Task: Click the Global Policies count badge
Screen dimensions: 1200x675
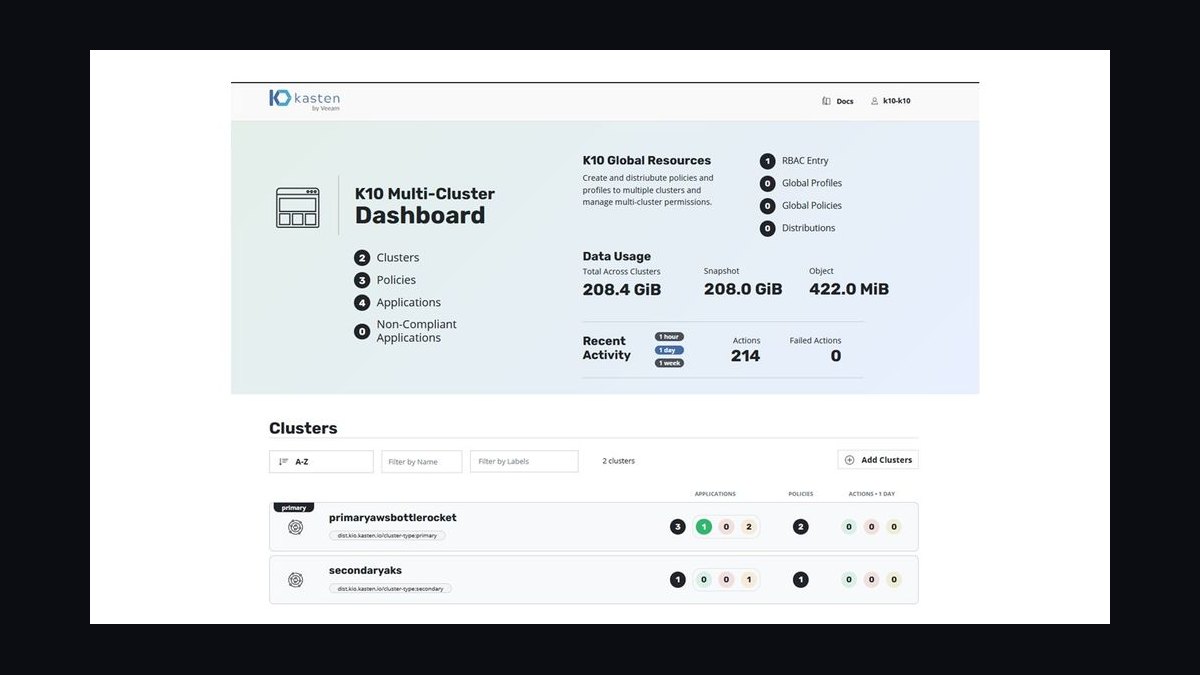Action: point(768,206)
